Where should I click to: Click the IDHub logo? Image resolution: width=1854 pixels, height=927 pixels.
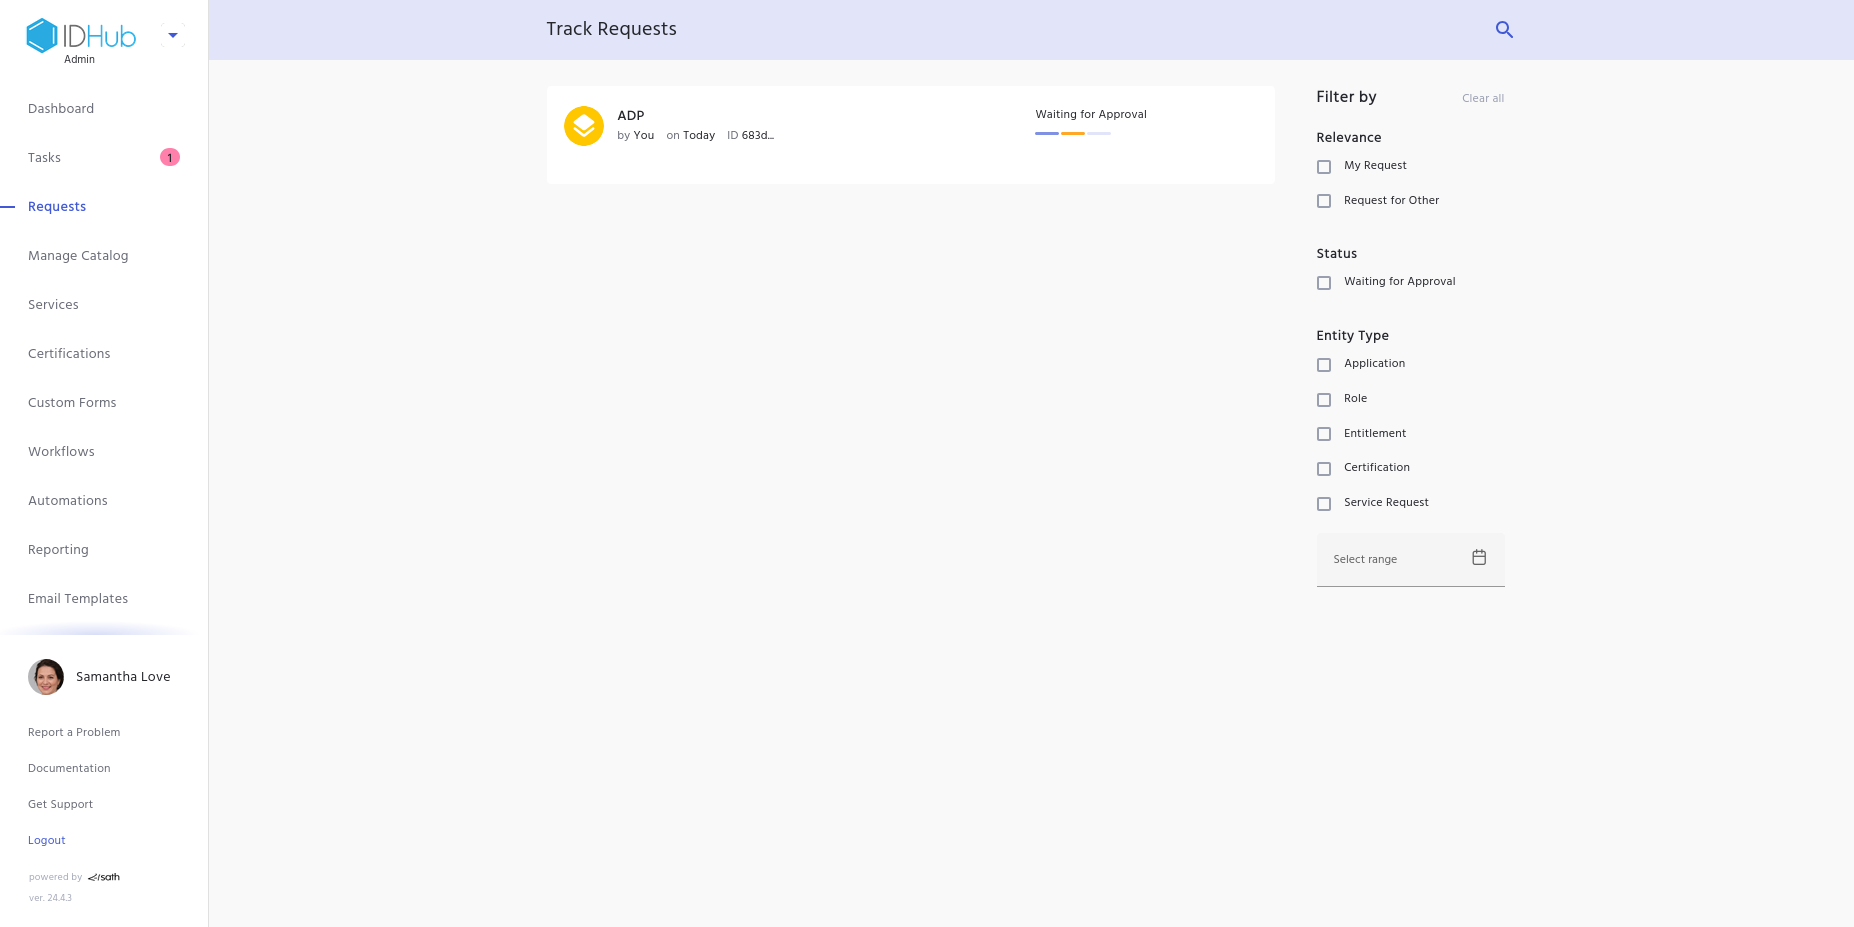(81, 37)
